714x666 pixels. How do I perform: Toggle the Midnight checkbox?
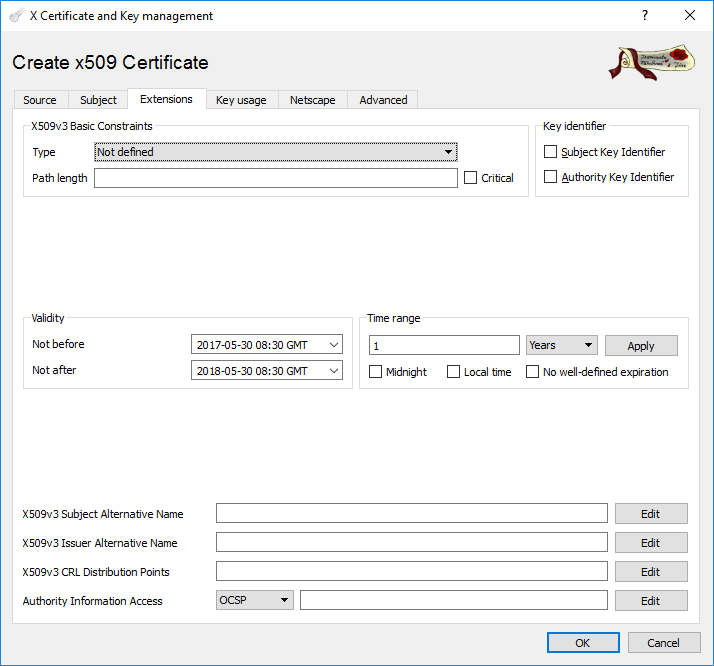tap(376, 372)
